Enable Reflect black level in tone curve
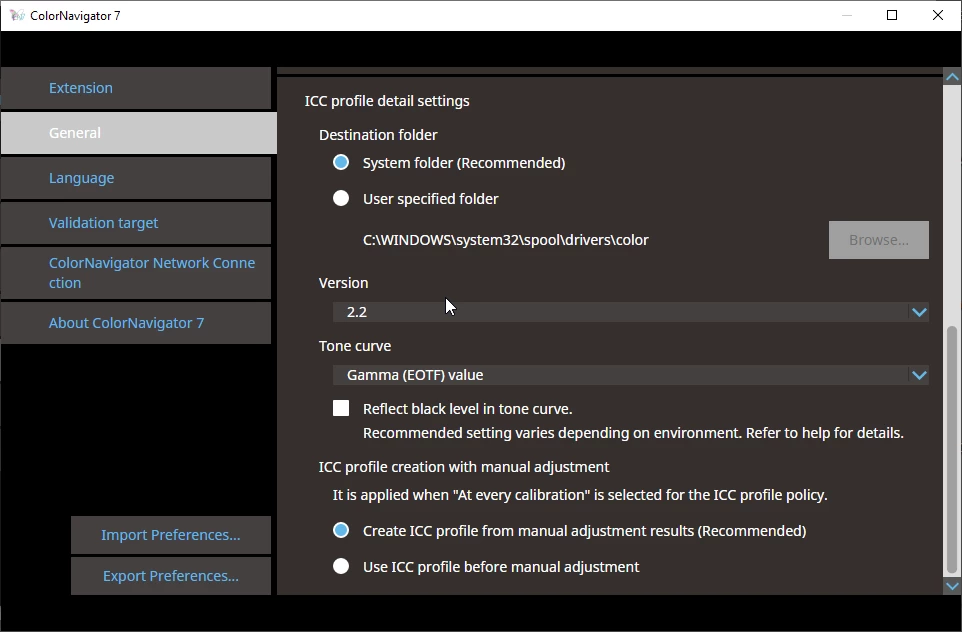Screen dimensions: 962x632 341,409
